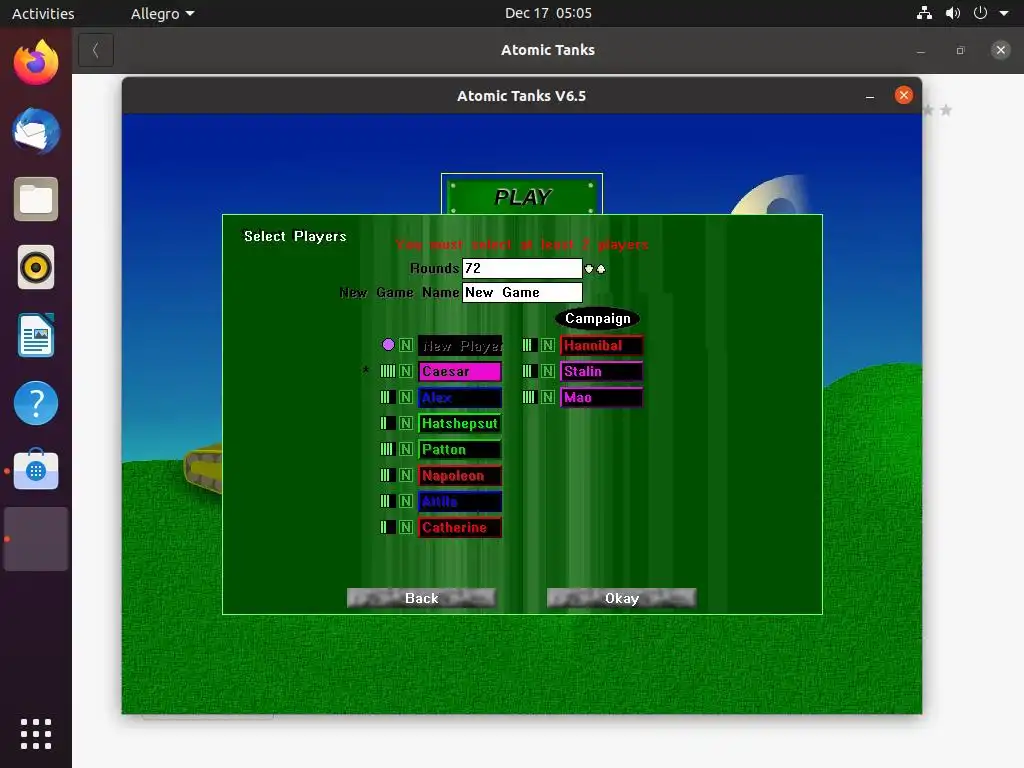Select the Mao player

point(601,397)
